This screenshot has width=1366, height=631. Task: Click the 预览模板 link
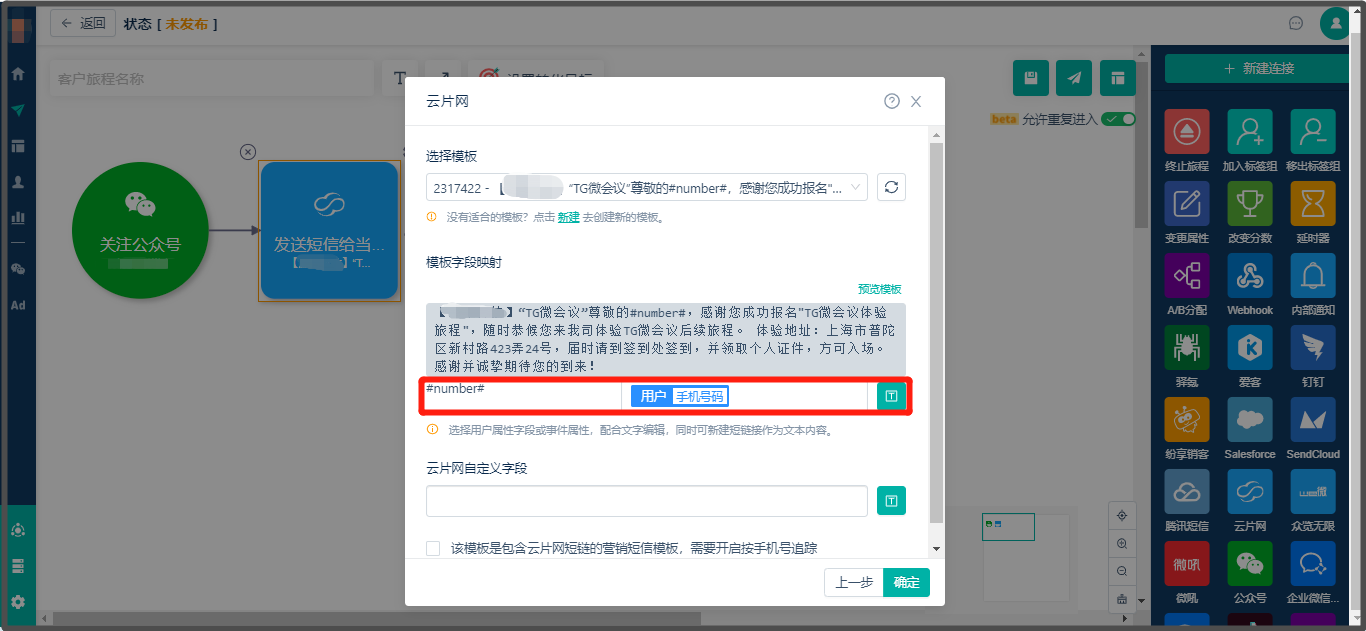pos(880,288)
